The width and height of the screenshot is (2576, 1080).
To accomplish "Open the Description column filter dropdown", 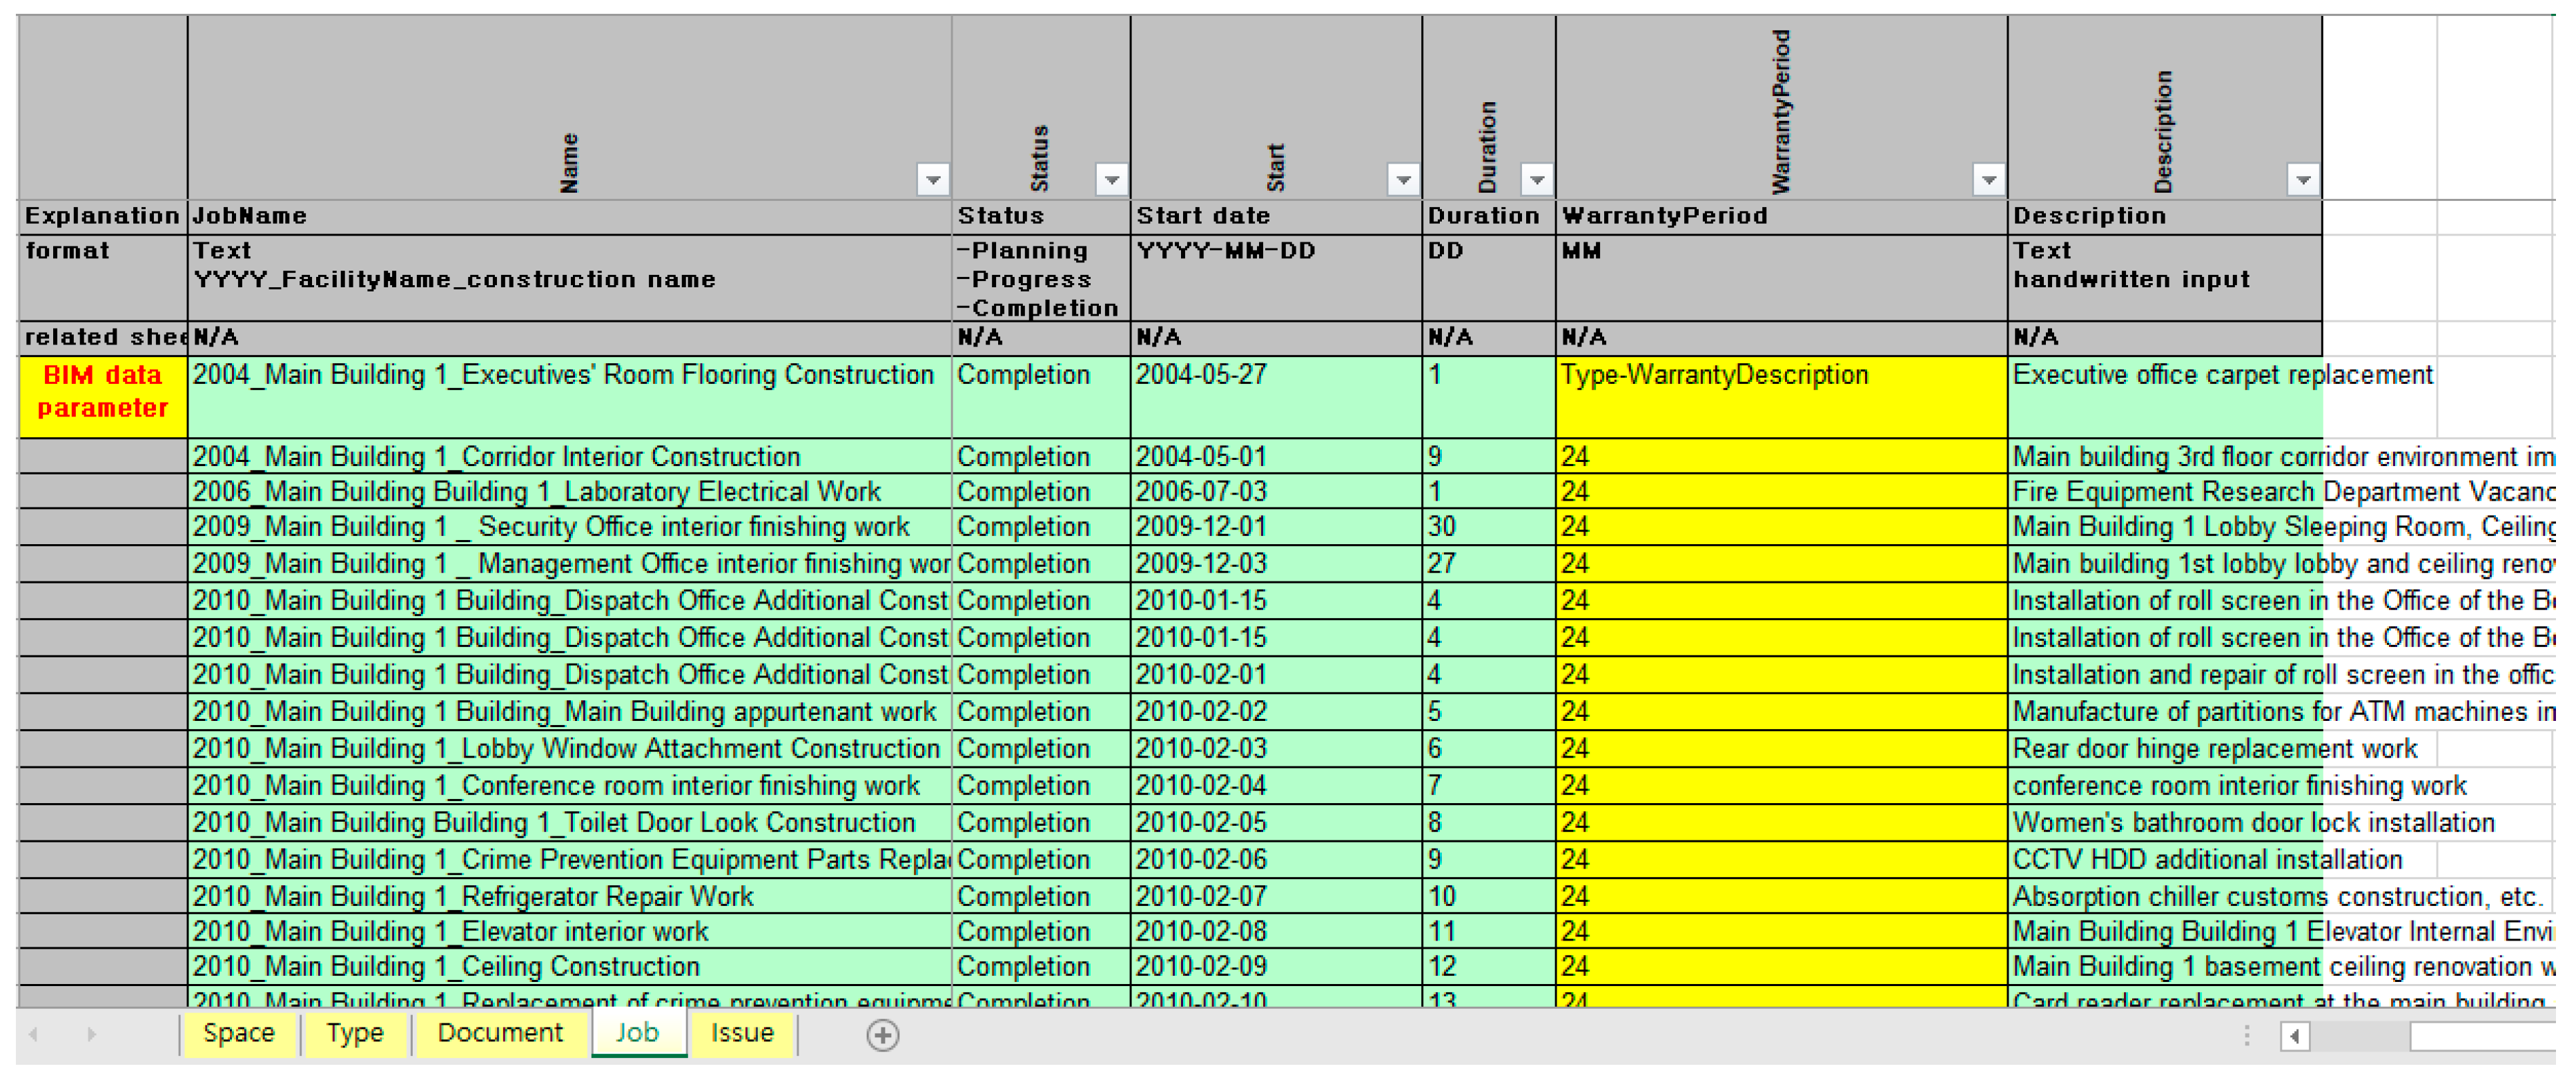I will click(2303, 180).
